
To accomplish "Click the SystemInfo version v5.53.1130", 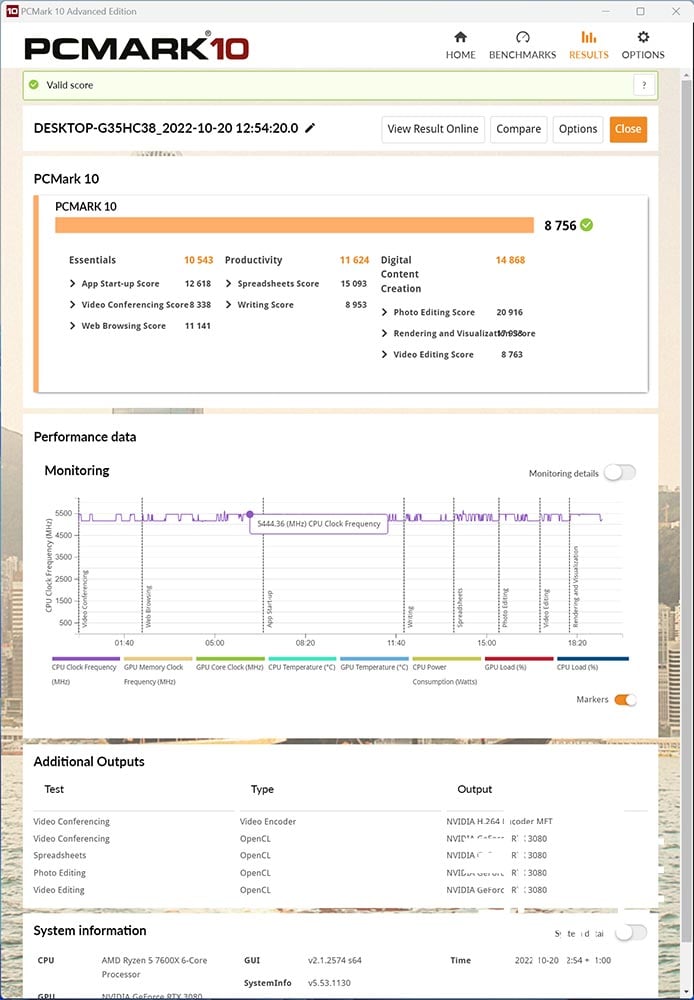I will pyautogui.click(x=329, y=983).
